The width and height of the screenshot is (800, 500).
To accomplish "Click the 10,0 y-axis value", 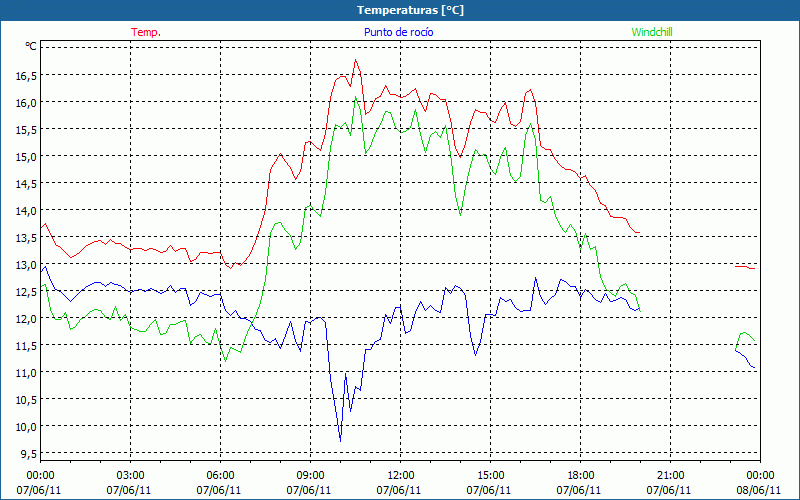I will click(26, 427).
